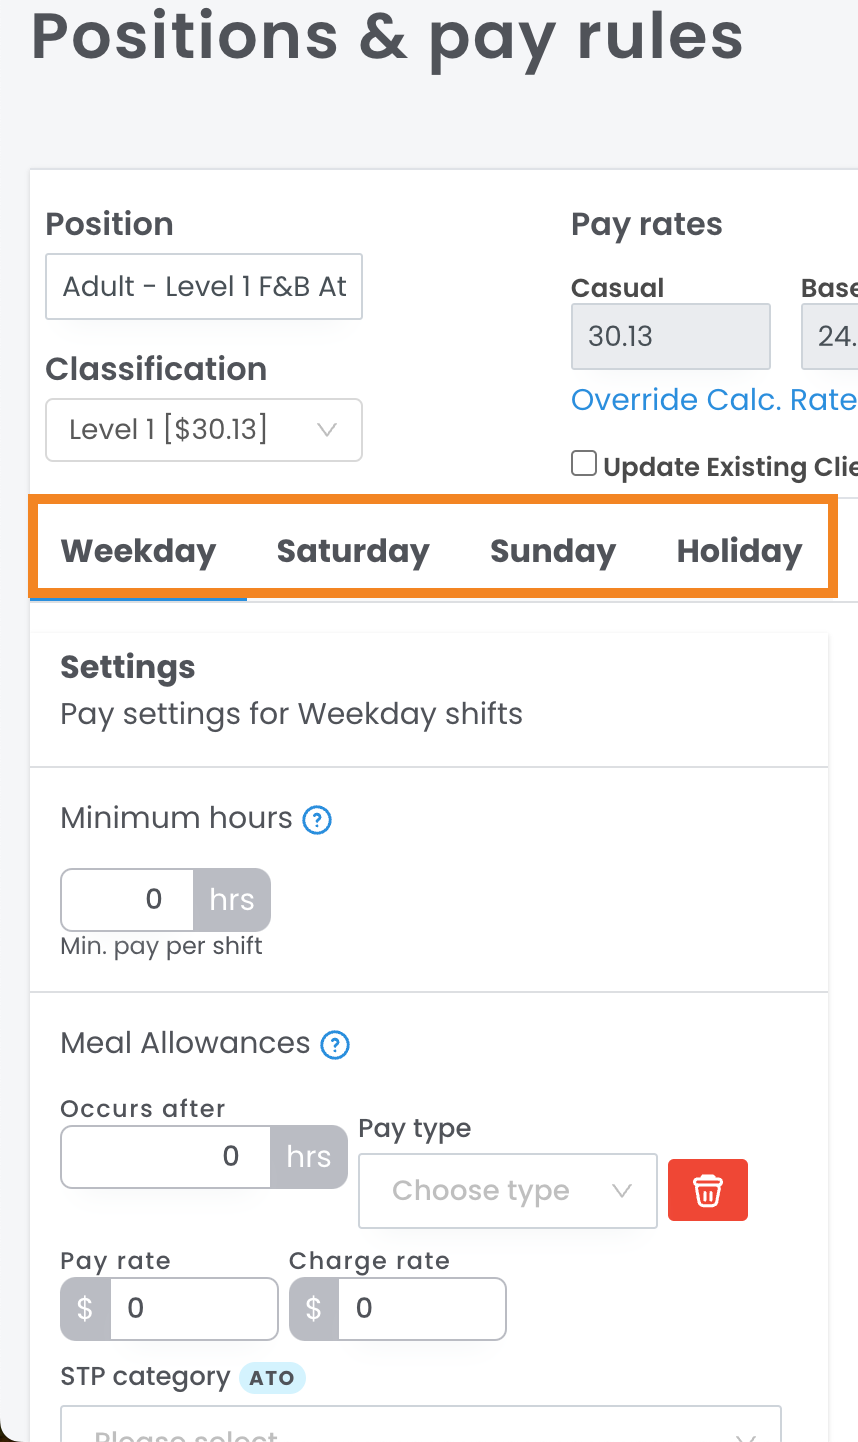The height and width of the screenshot is (1442, 858).
Task: Focus the meal allowance Pay rate field
Action: click(x=192, y=1308)
